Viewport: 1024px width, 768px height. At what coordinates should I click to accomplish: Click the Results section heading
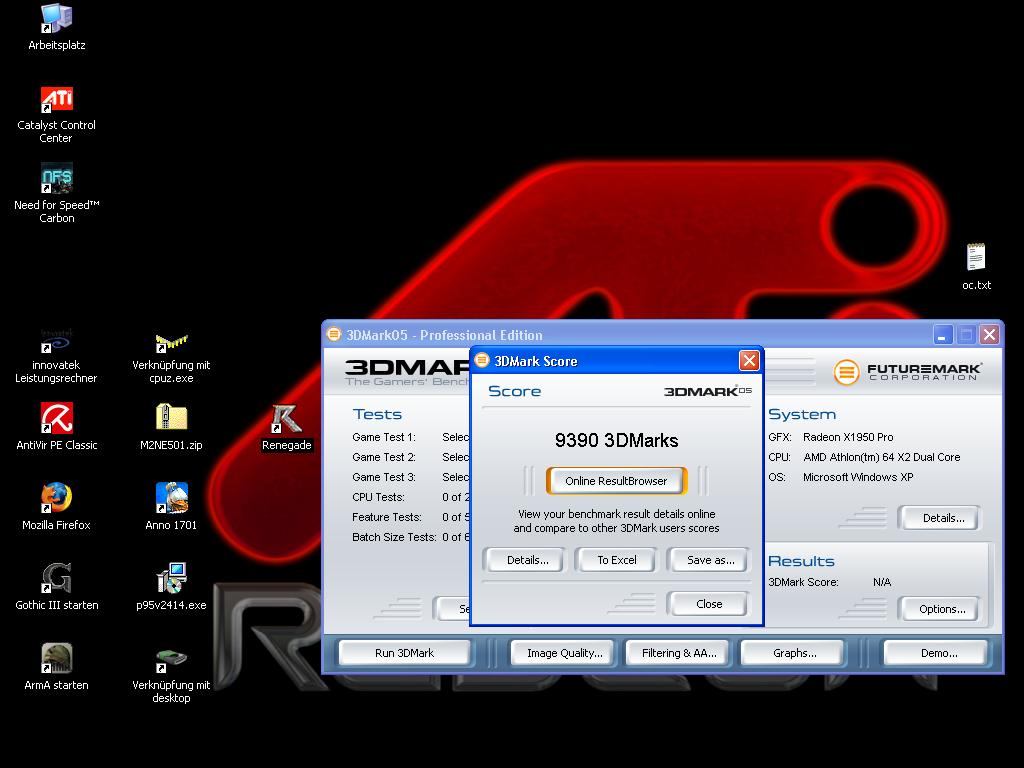(801, 562)
